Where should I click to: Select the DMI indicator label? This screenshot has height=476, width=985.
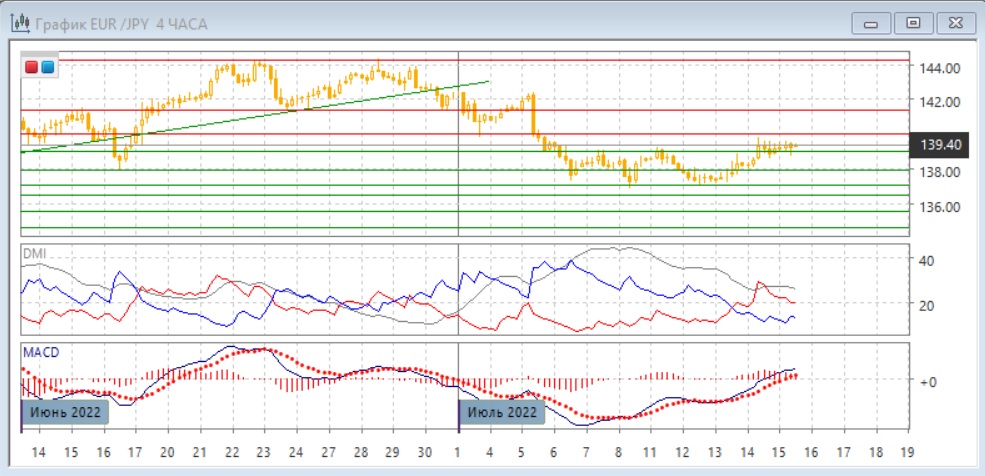click(x=33, y=254)
